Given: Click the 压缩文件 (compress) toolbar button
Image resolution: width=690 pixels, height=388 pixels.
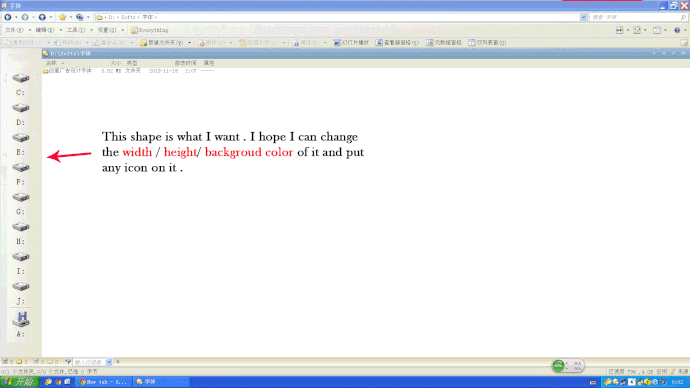Looking at the screenshot, I should pyautogui.click(x=258, y=43).
